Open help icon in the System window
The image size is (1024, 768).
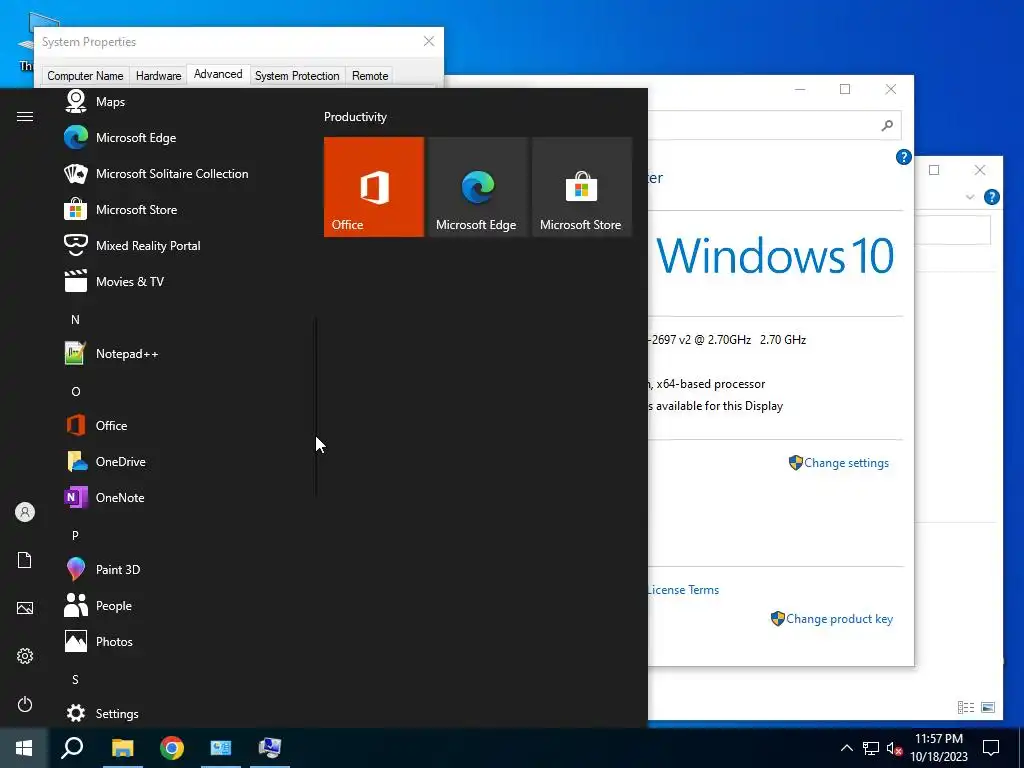pos(903,157)
